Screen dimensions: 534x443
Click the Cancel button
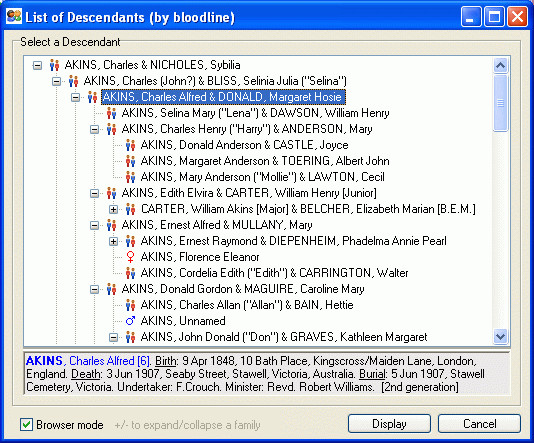(479, 424)
